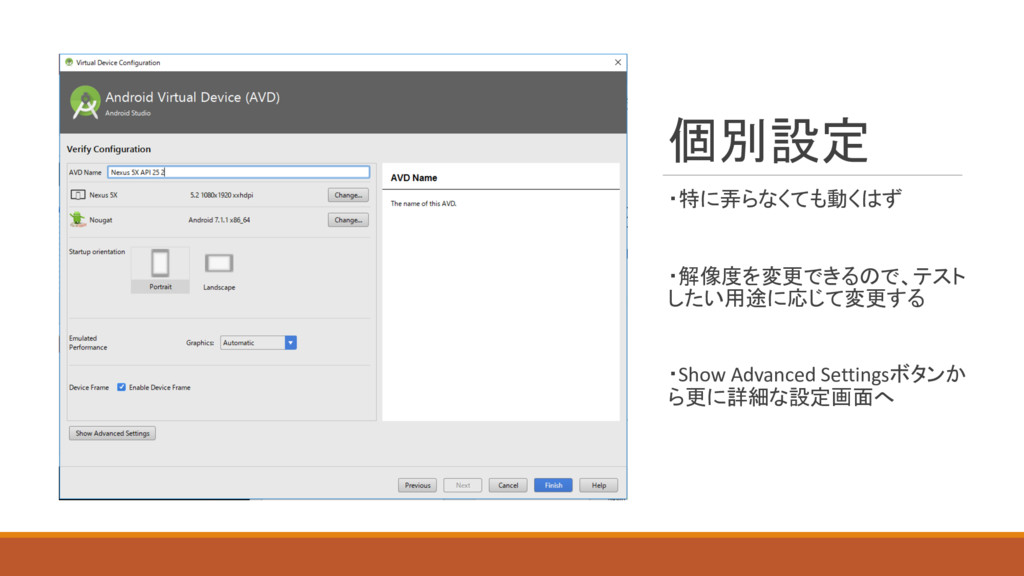Click the 'Startup orientation' label
Screen dimensions: 1024x576
[97, 251]
